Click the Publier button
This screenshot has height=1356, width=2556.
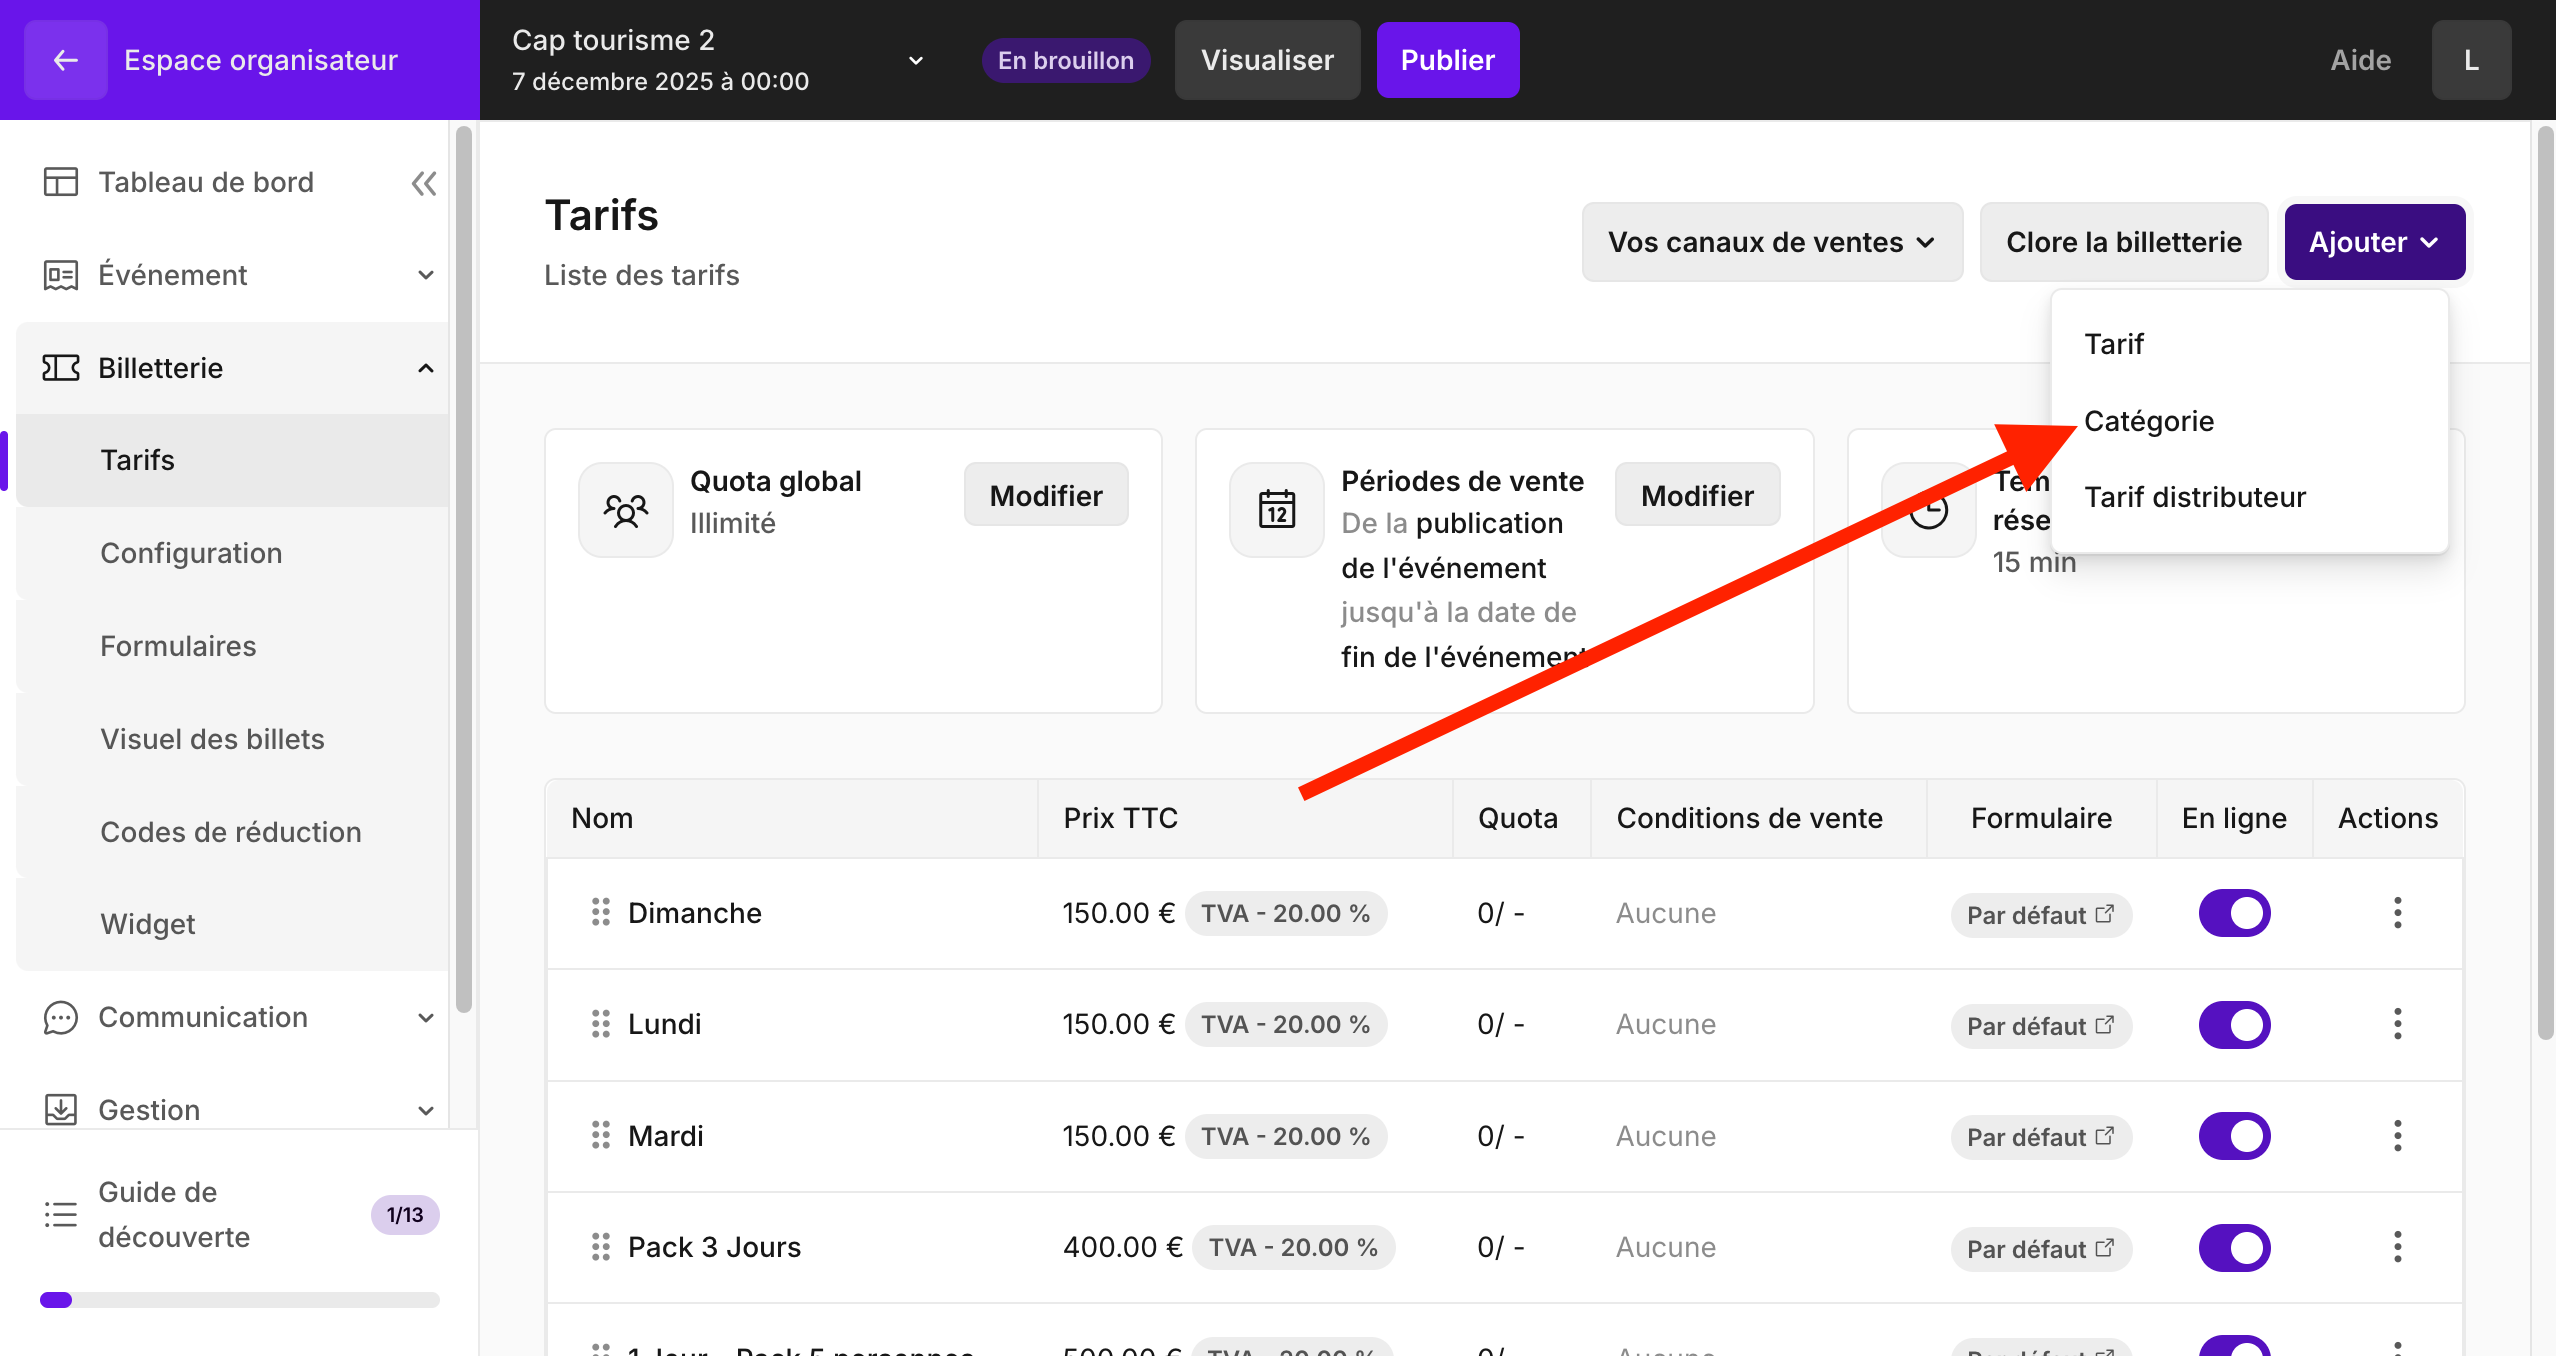(1447, 60)
